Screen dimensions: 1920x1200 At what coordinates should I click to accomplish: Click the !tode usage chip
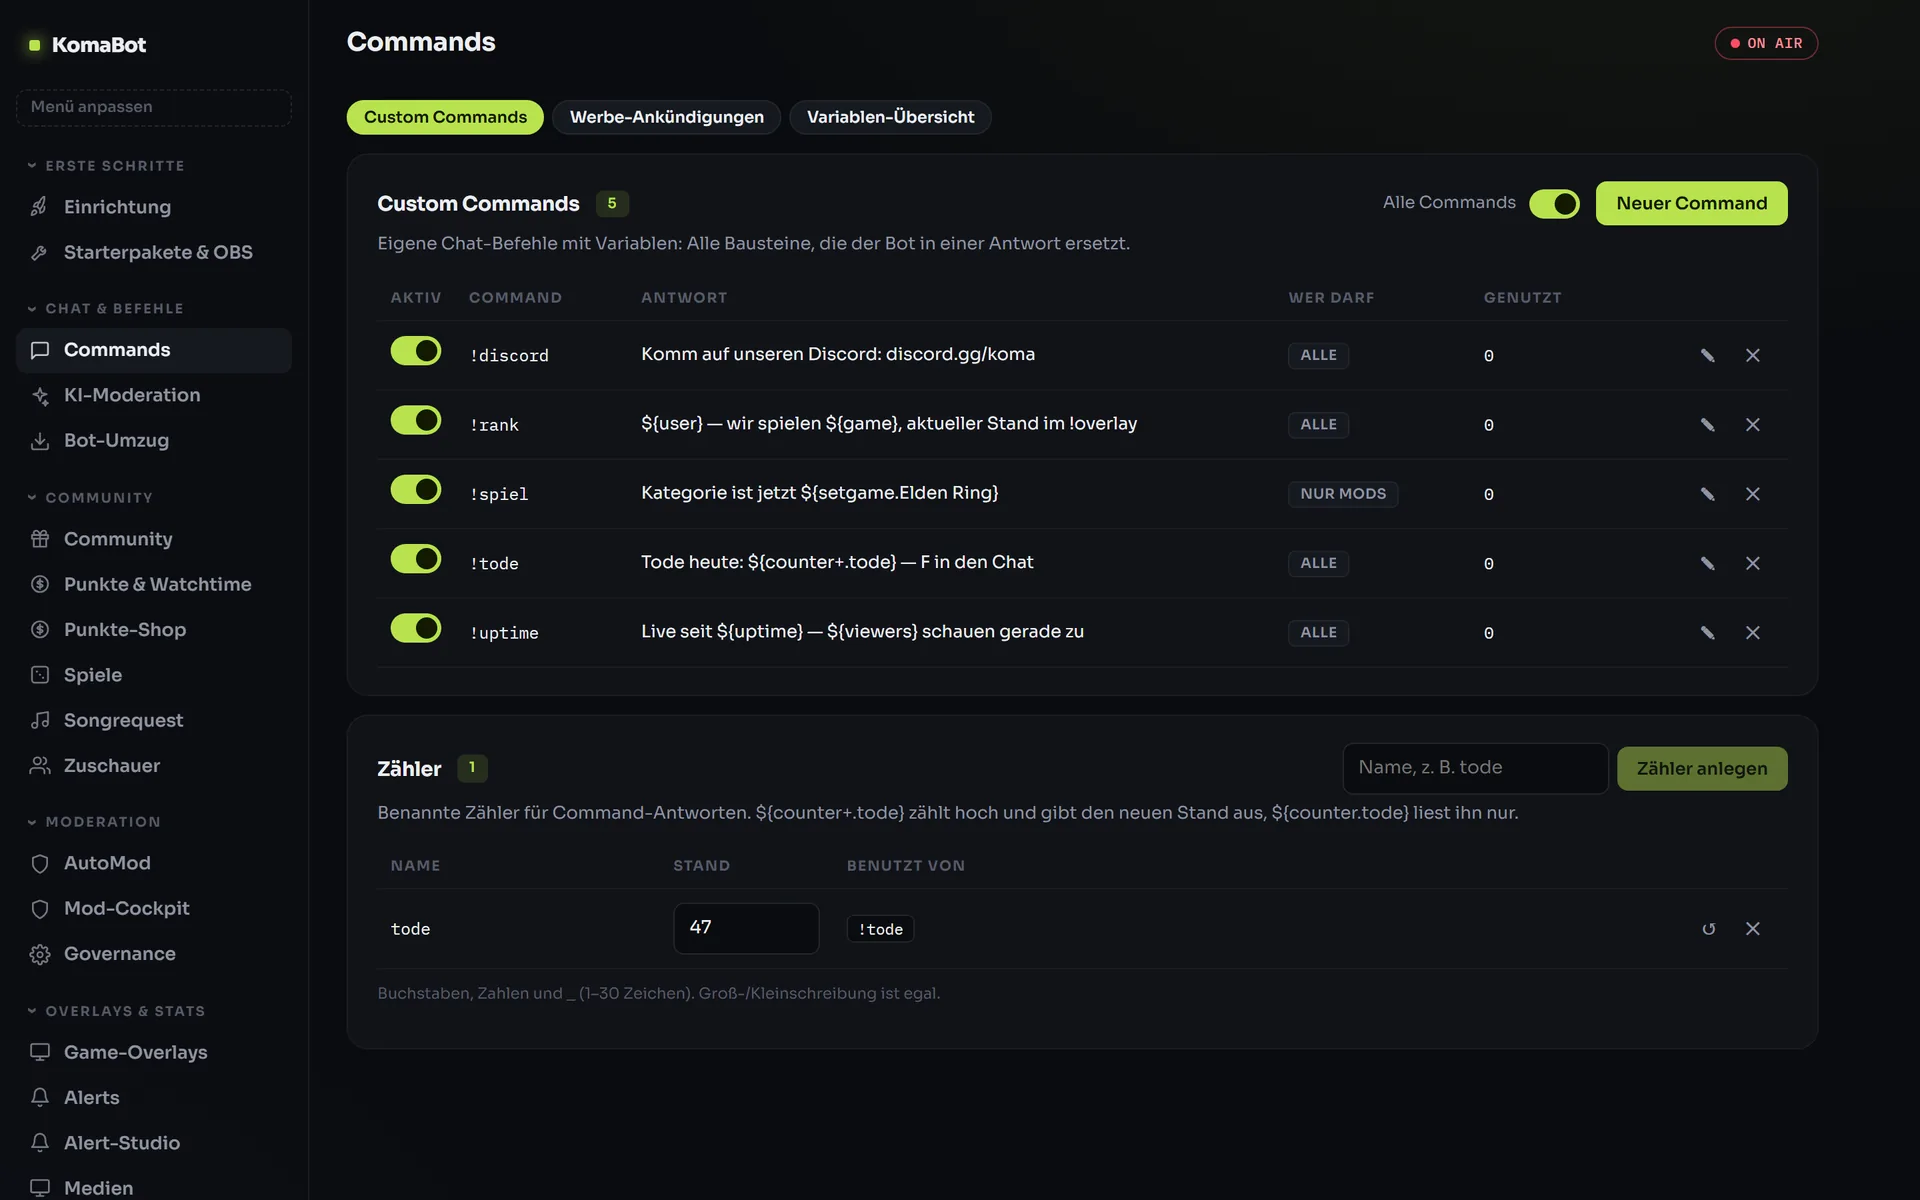coord(880,929)
